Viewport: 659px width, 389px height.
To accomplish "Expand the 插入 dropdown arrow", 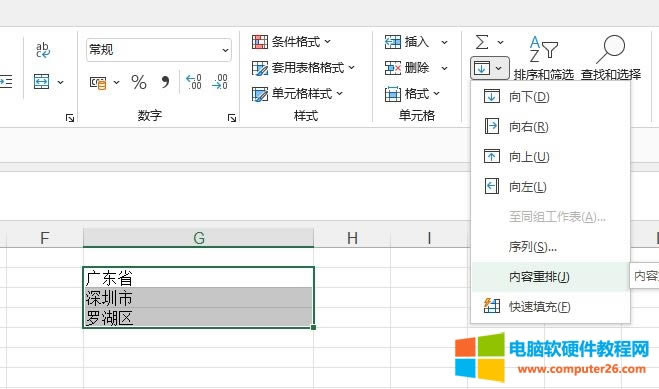I will 444,42.
